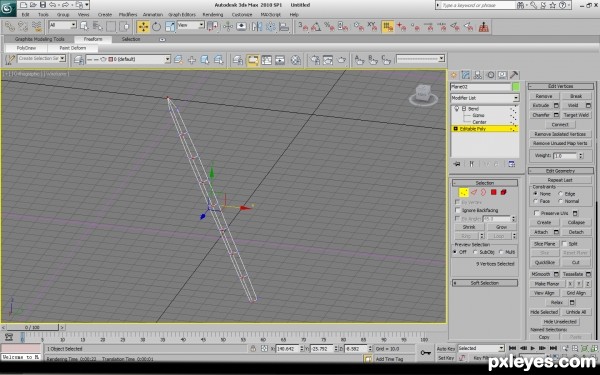Viewport: 600px width, 375px height.
Task: Select Vertex sub-object level icon
Action: [464, 192]
